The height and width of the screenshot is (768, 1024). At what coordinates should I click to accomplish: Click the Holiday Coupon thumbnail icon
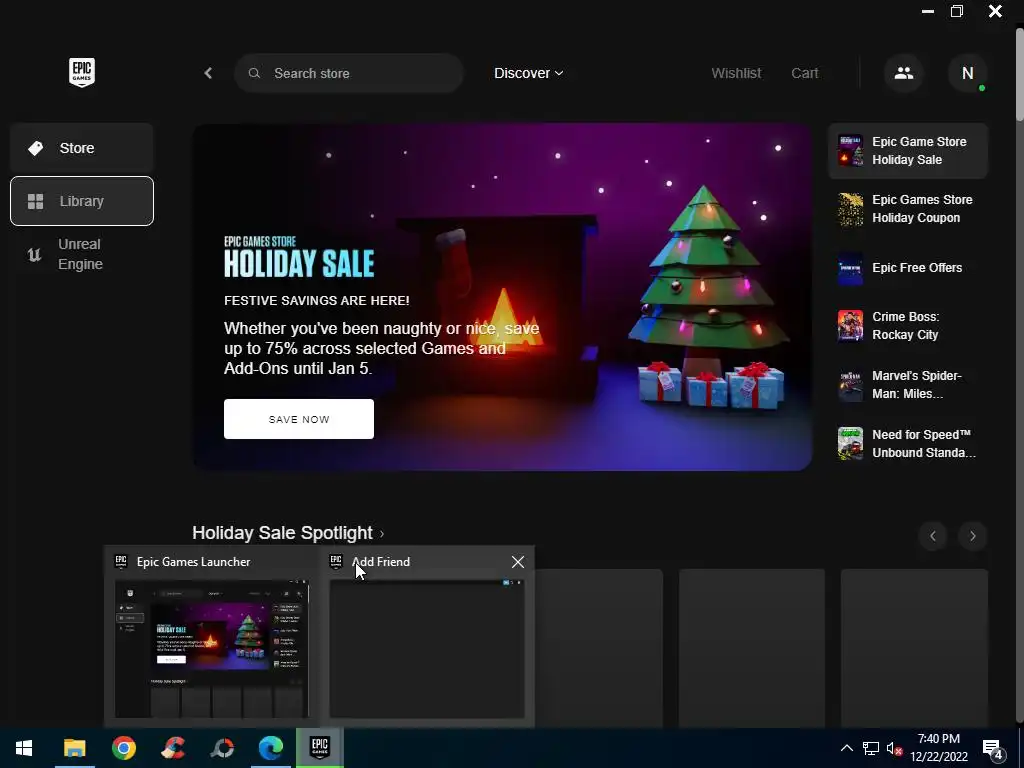(x=850, y=209)
